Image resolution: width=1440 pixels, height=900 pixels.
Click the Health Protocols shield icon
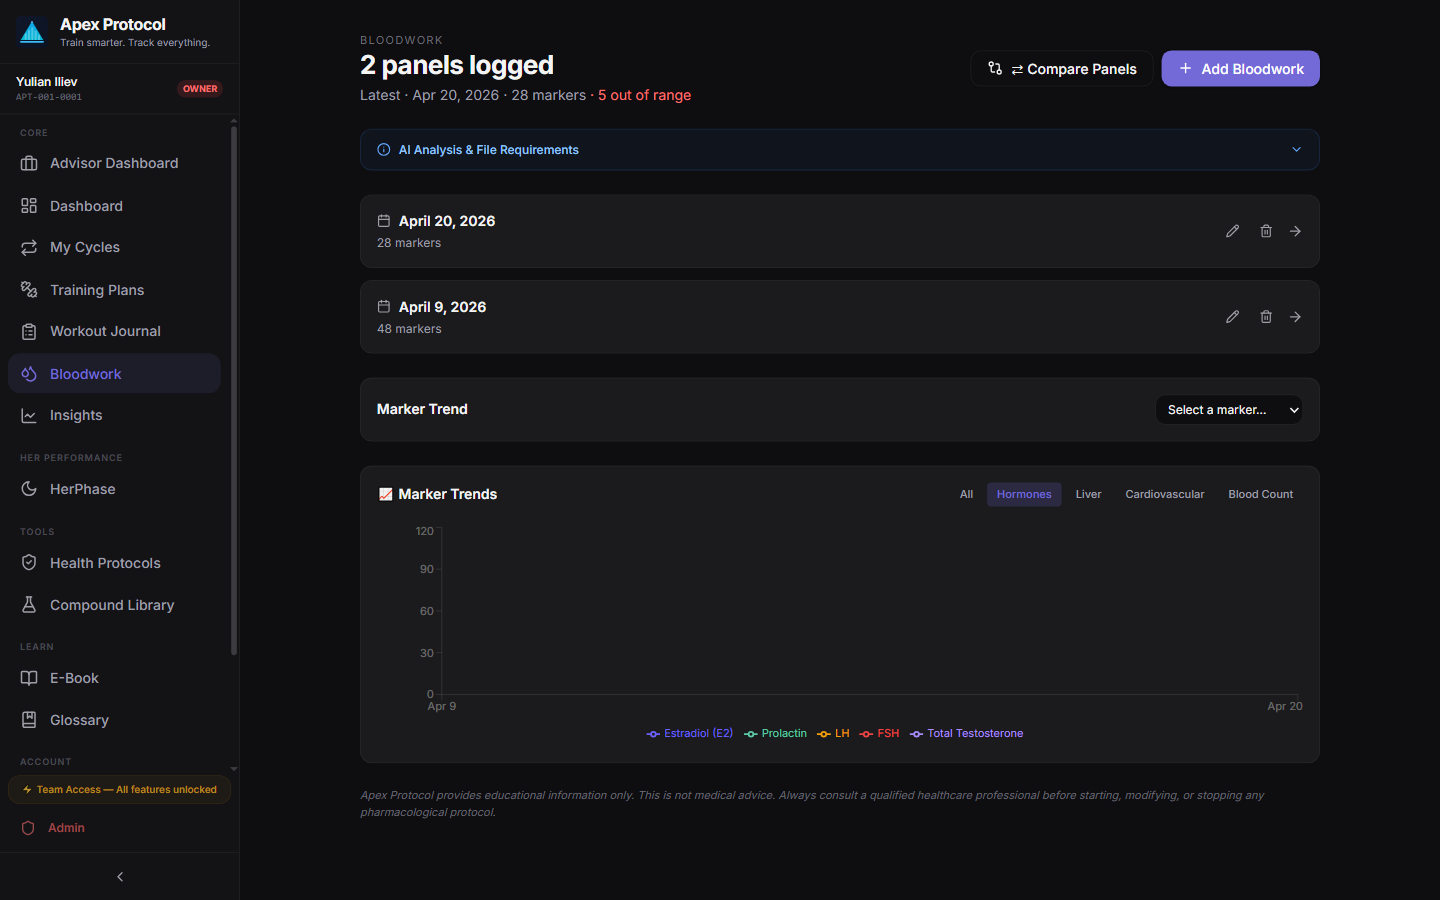point(29,563)
